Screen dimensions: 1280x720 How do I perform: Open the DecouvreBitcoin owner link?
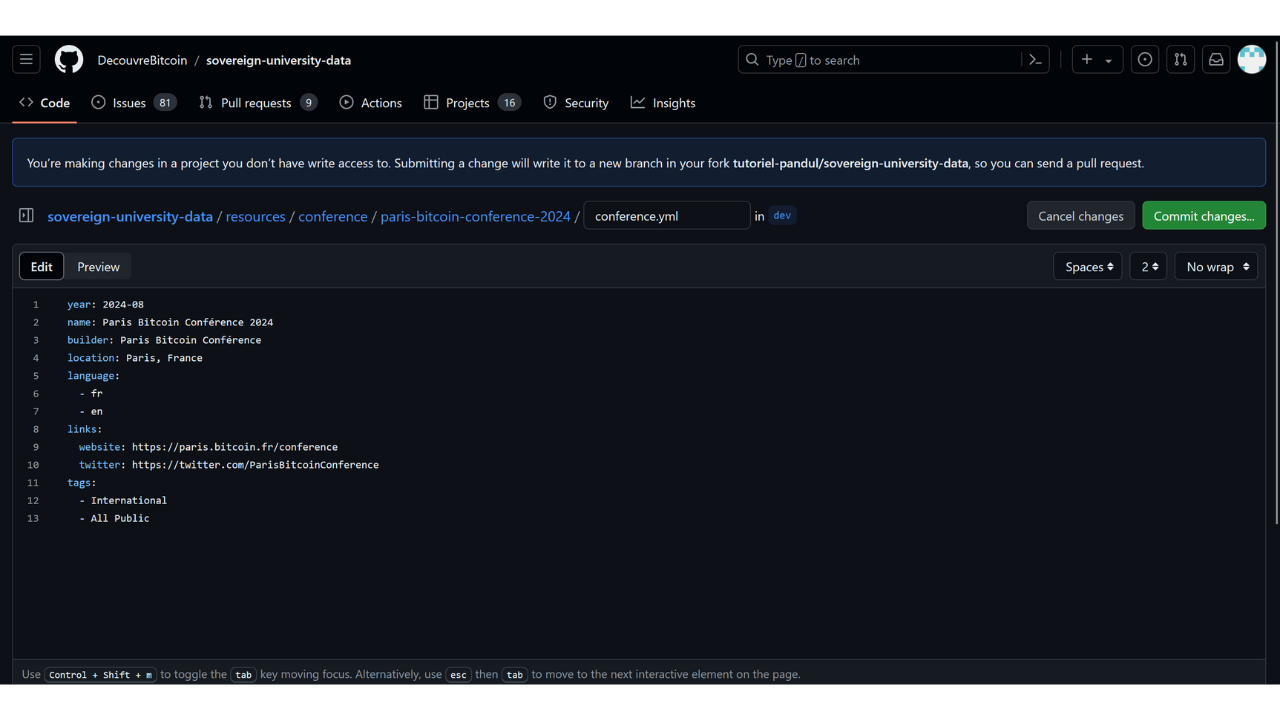click(142, 60)
